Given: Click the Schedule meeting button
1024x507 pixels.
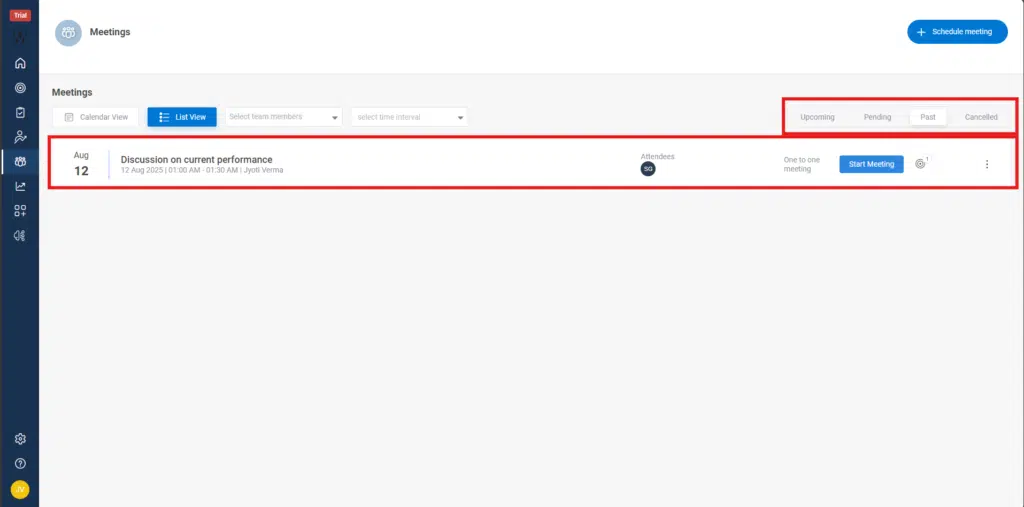Looking at the screenshot, I should coord(957,32).
